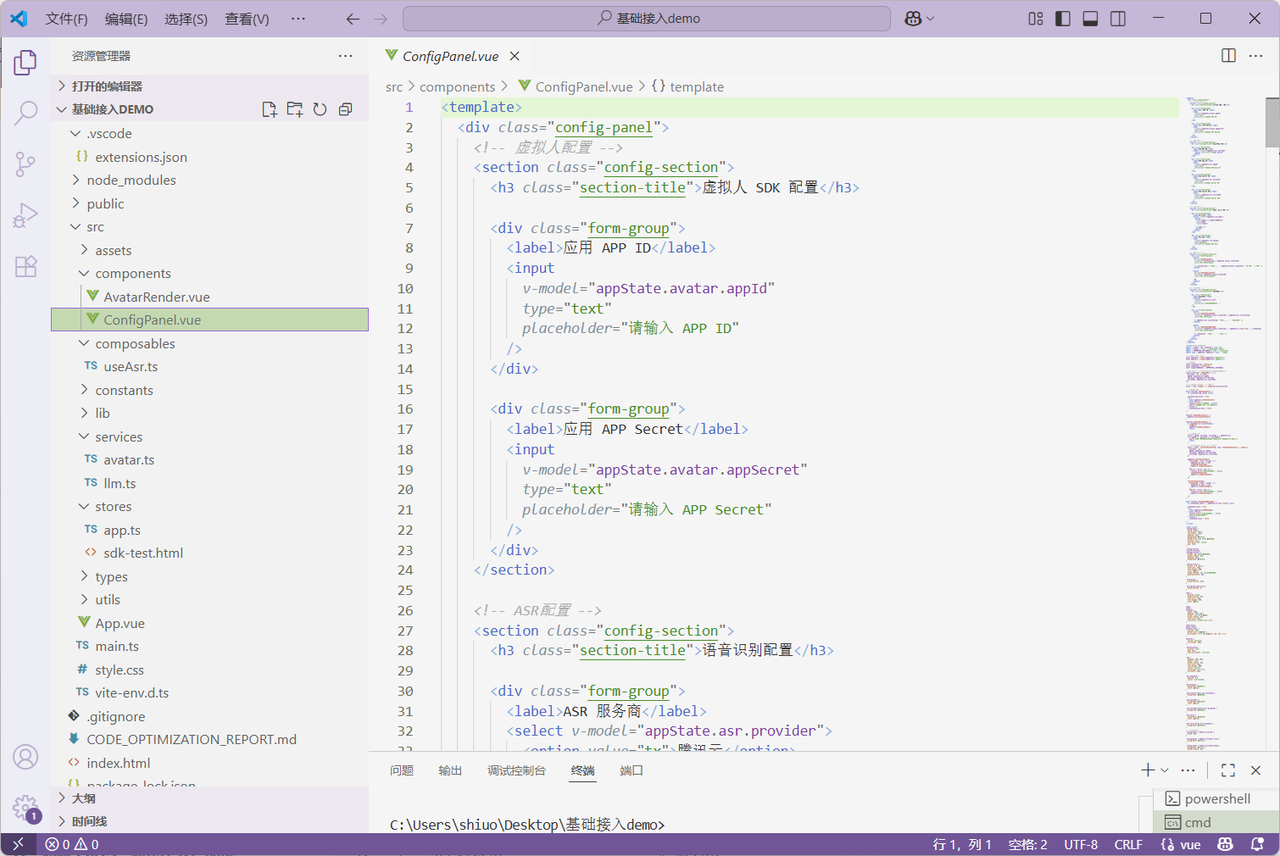Toggle the bottom panel layout button
This screenshot has height=856, width=1280.
[x=1090, y=19]
